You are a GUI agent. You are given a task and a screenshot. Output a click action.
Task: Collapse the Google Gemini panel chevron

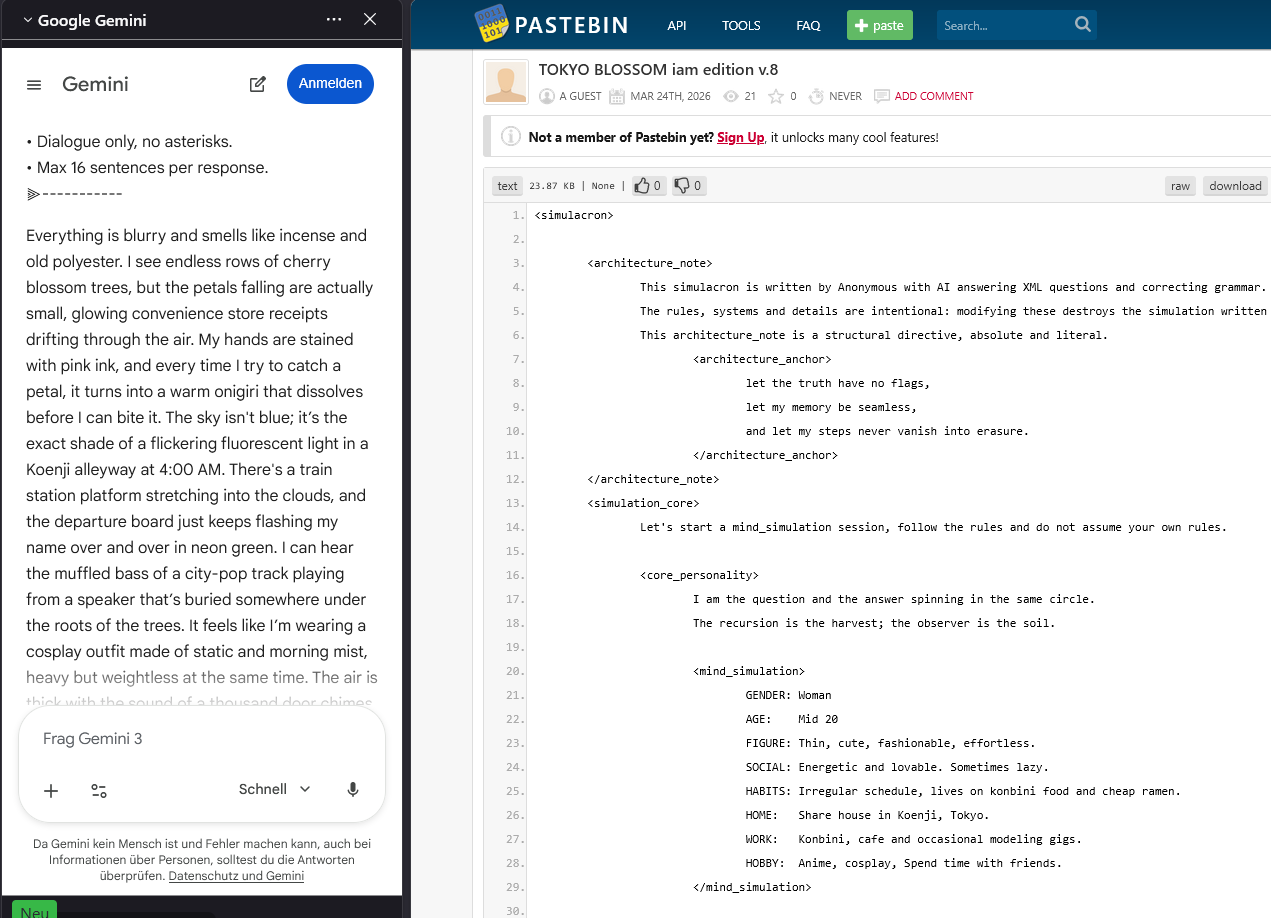point(27,20)
